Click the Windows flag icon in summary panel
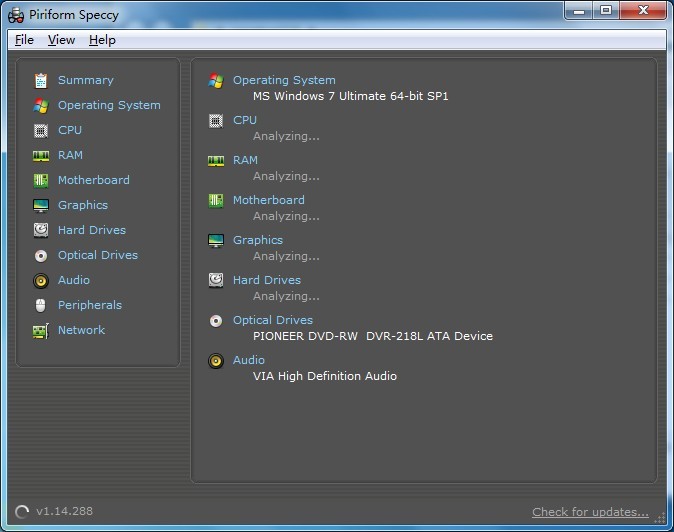The width and height of the screenshot is (674, 532). coord(216,81)
